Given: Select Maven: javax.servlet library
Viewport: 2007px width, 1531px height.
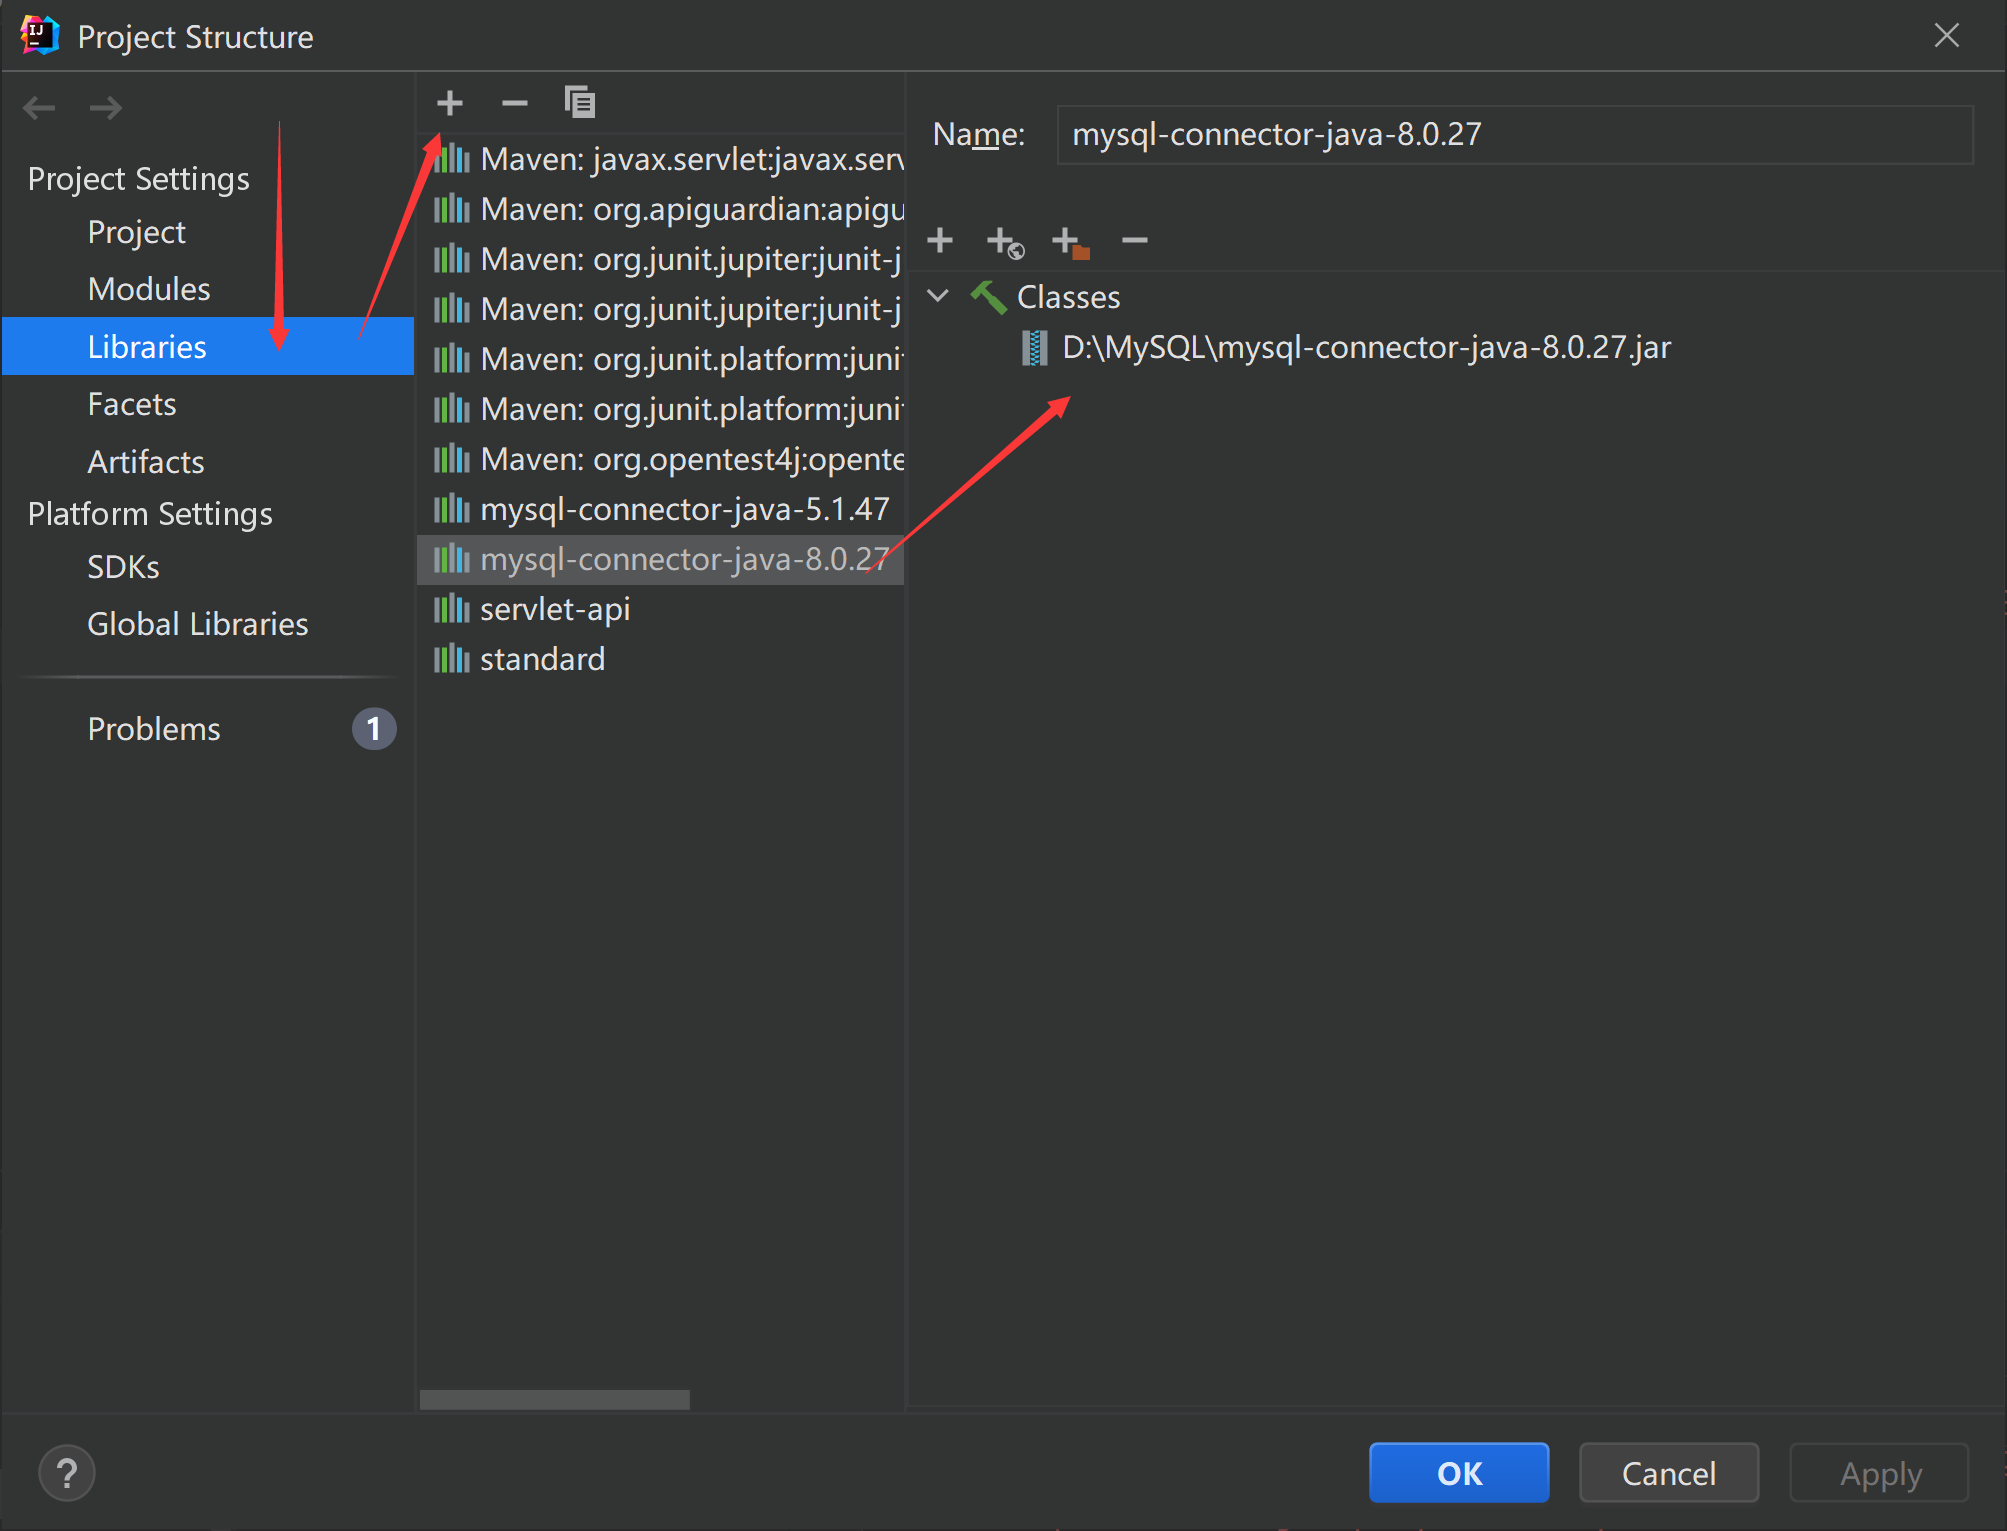Looking at the screenshot, I should pyautogui.click(x=661, y=159).
